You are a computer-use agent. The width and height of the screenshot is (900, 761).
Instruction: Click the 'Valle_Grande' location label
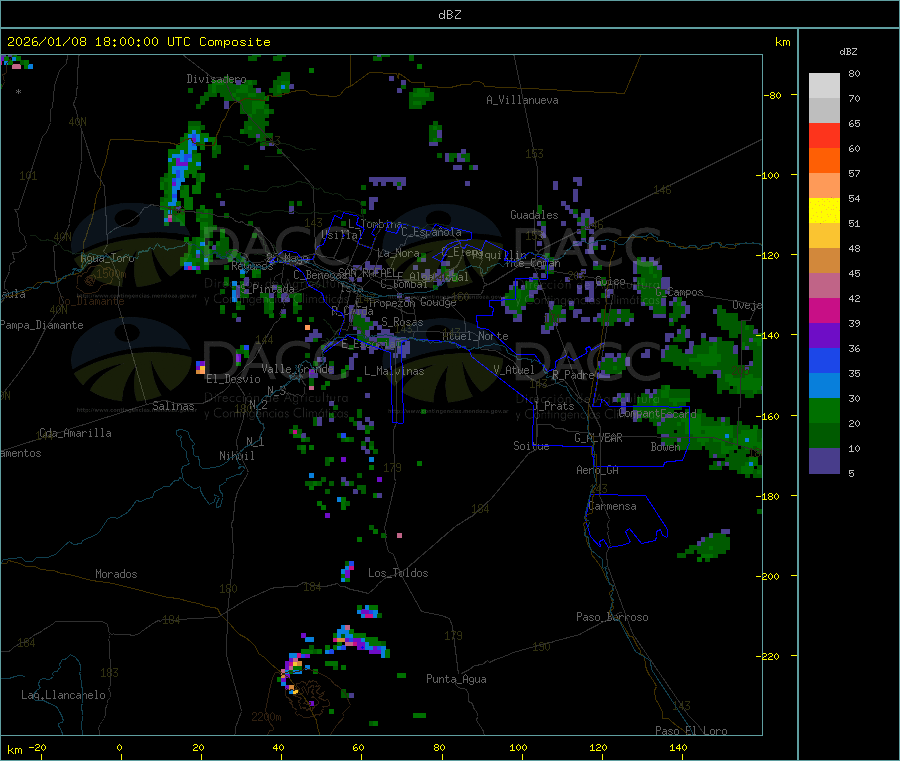point(297,368)
